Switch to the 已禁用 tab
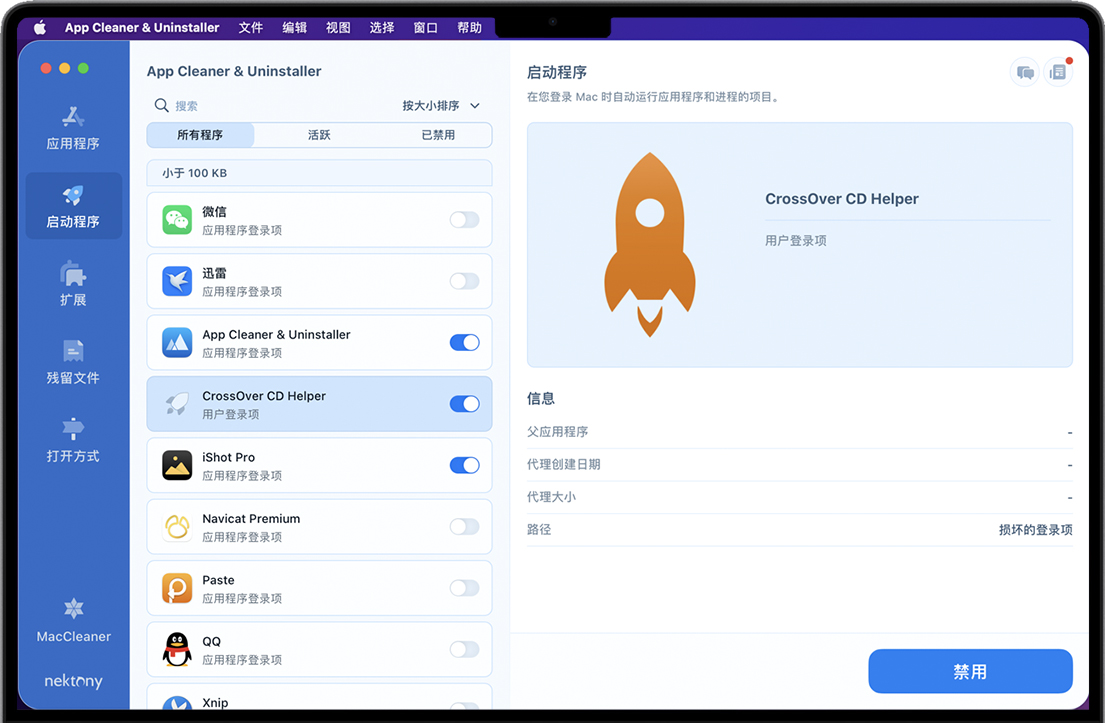 pos(438,135)
